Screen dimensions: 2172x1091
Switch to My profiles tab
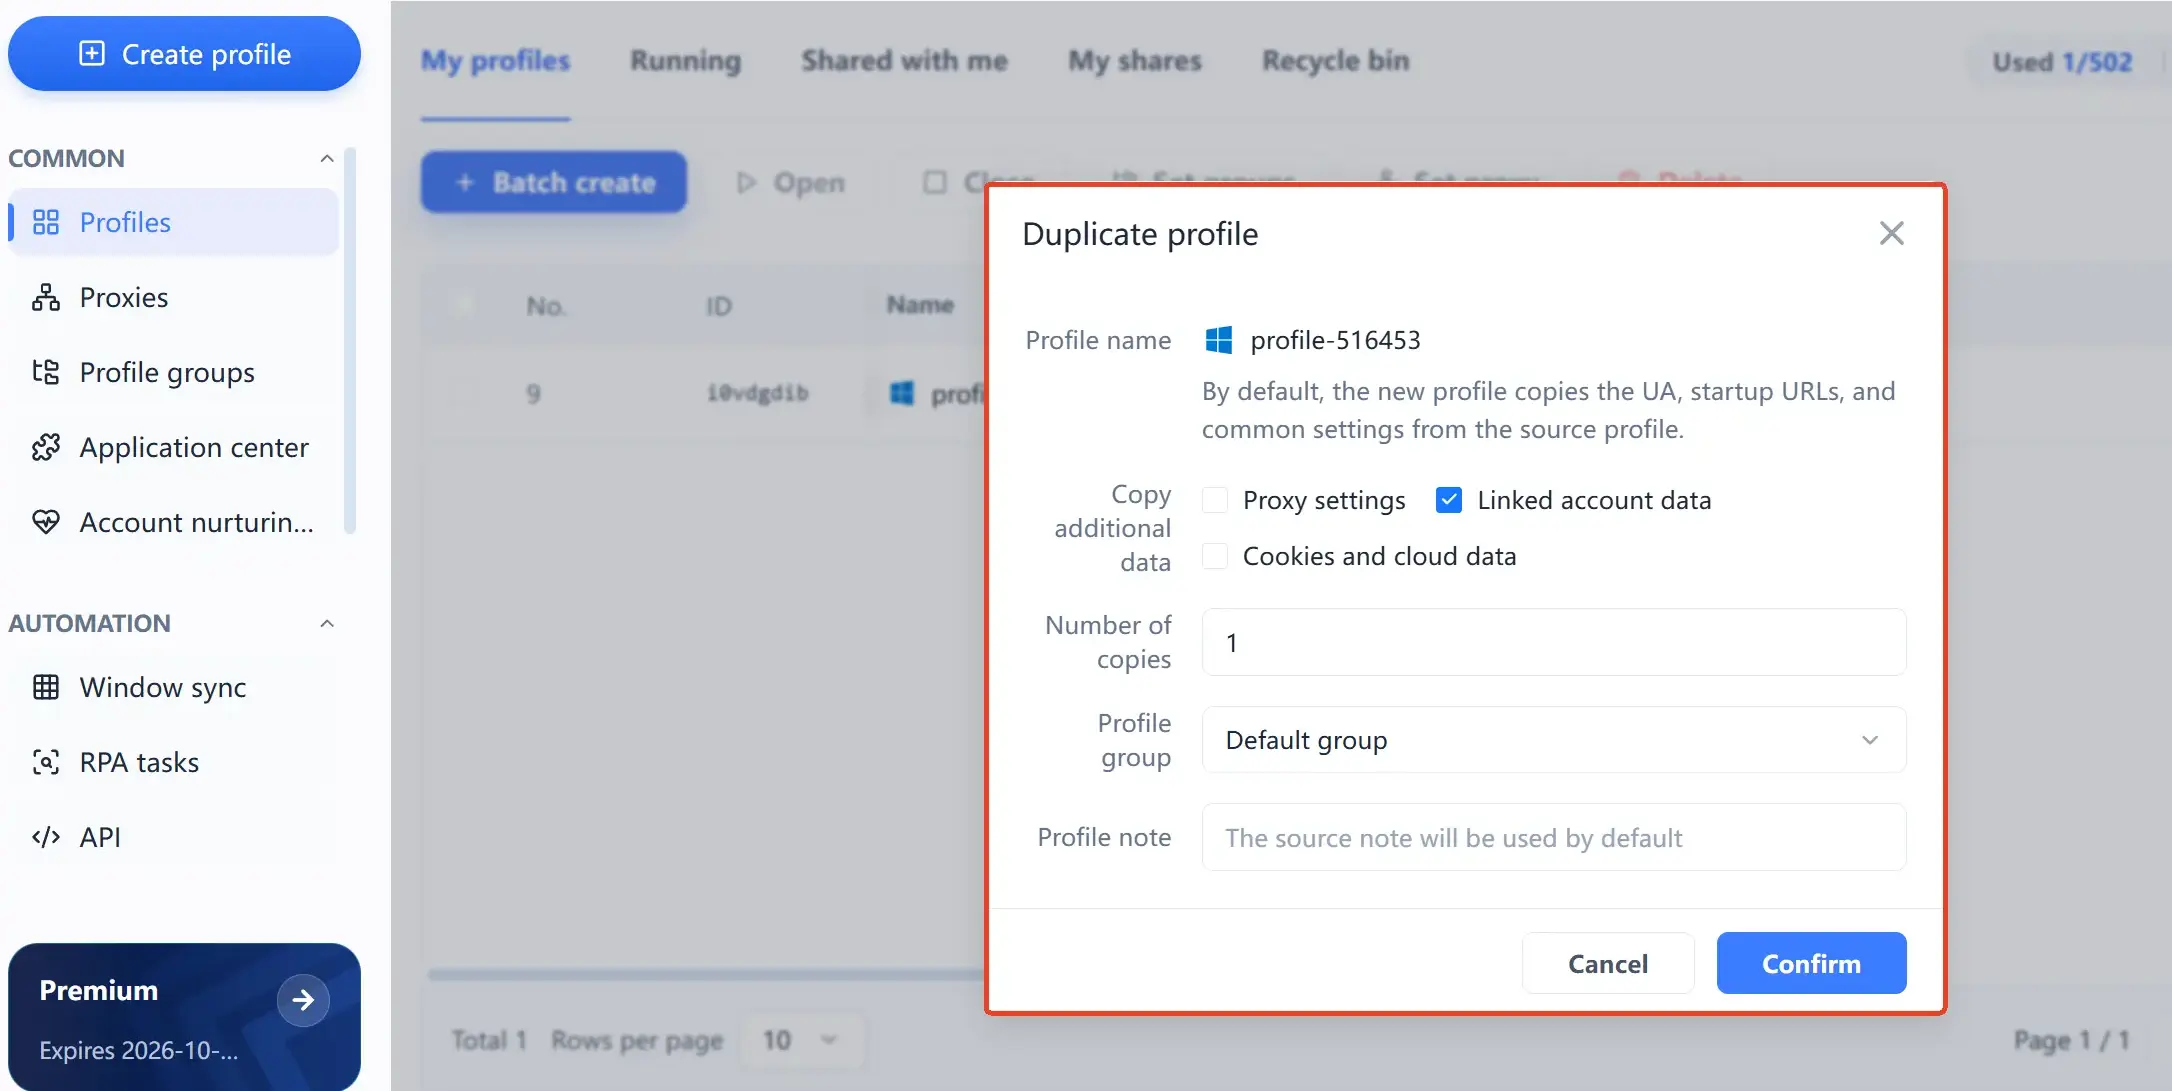[x=495, y=61]
